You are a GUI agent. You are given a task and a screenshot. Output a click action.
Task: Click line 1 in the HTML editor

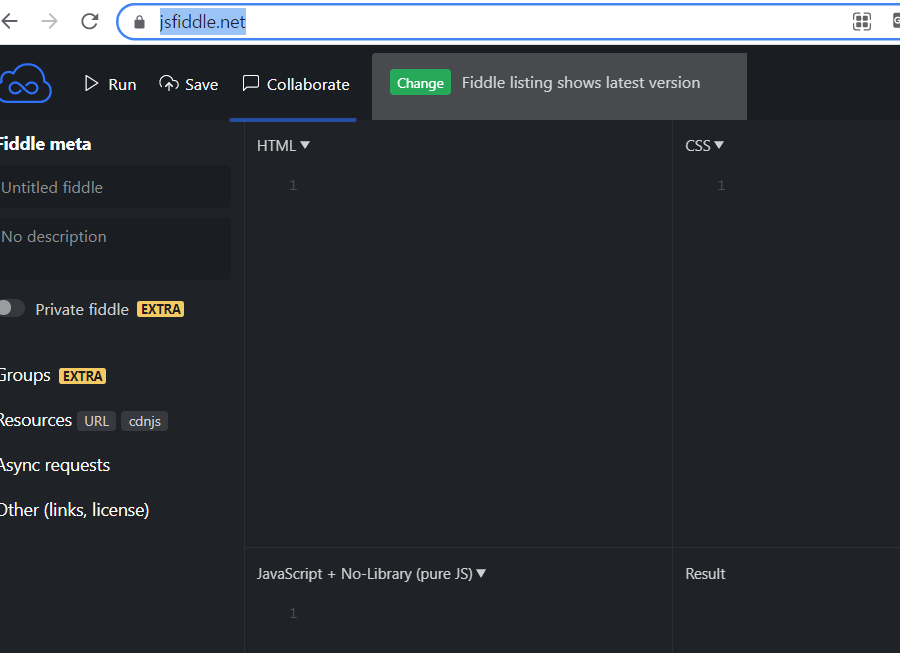pyautogui.click(x=293, y=185)
